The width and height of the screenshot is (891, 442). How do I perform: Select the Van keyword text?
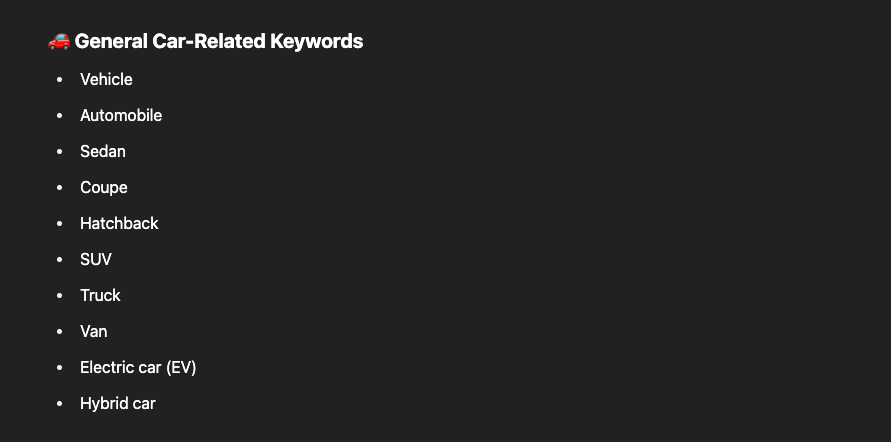click(94, 331)
